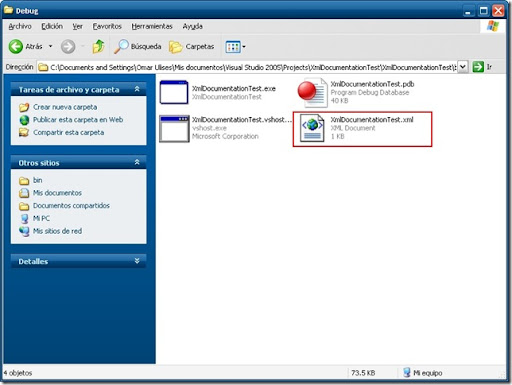Open the Herramientas menu
512x385 pixels.
coord(152,26)
